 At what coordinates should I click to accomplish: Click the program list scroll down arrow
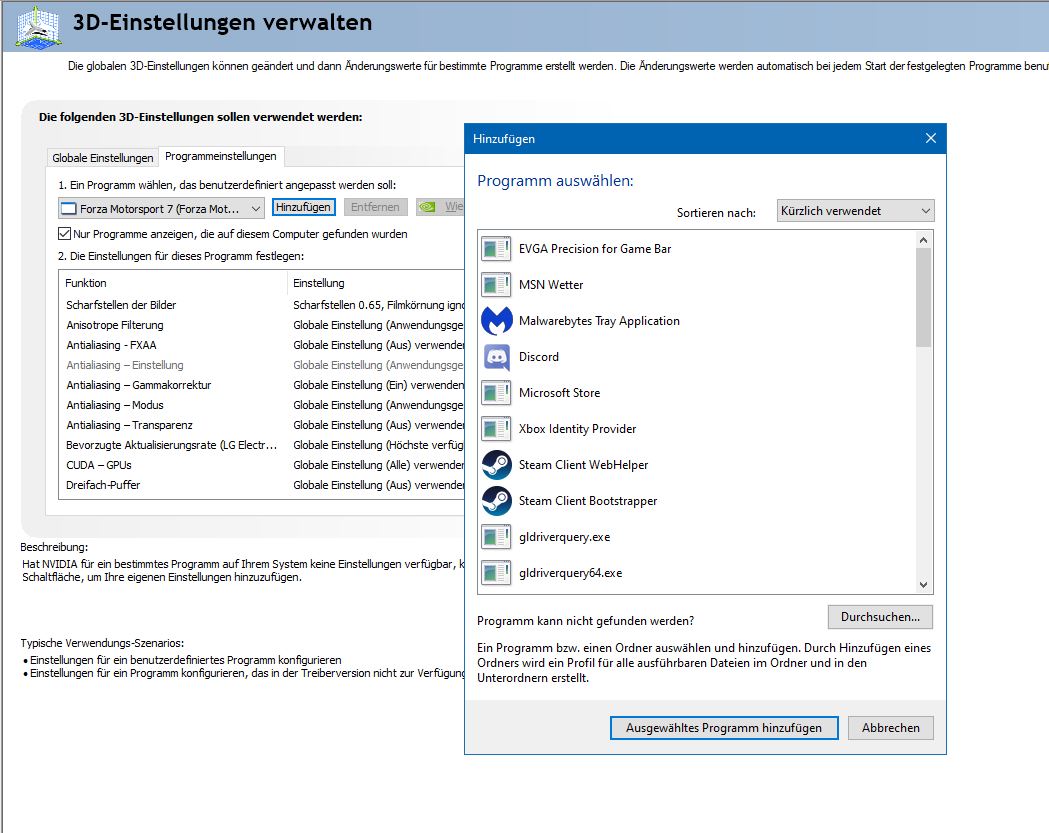(x=923, y=585)
